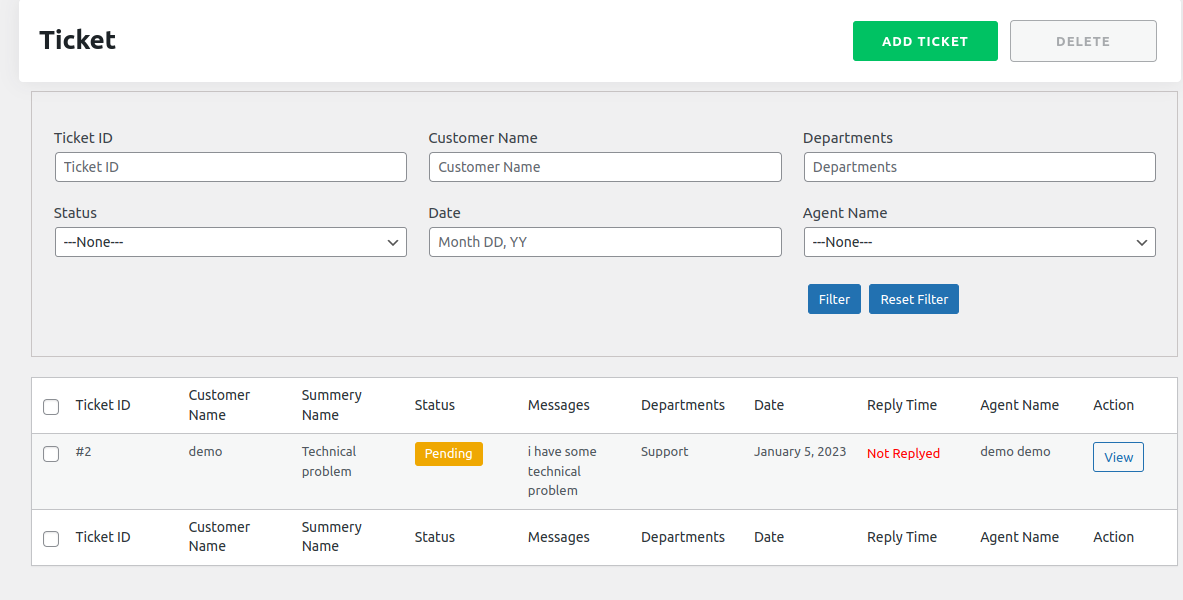
Task: Click top Status column header
Action: coord(435,405)
